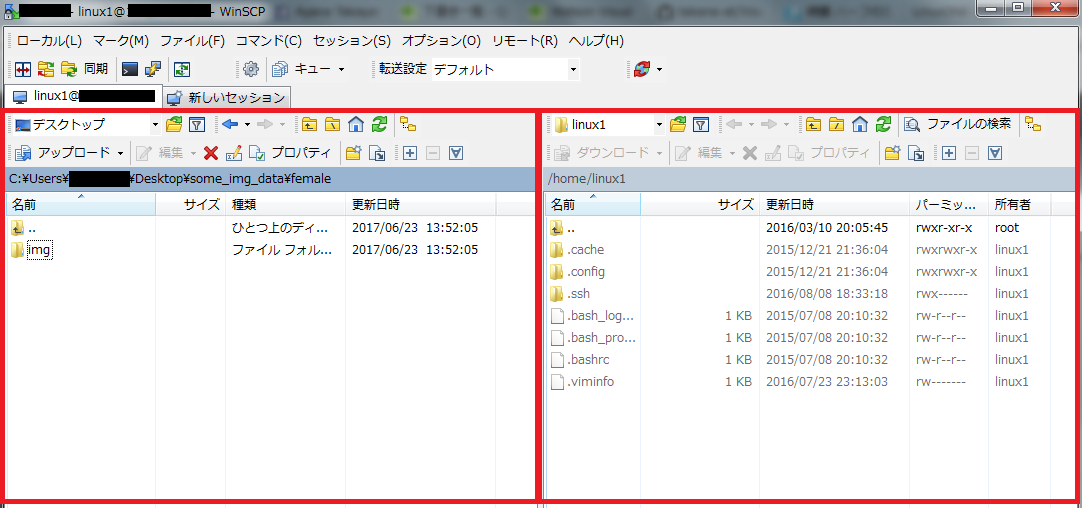Select the .bashrc file row
1082x508 pixels.
tap(799, 360)
